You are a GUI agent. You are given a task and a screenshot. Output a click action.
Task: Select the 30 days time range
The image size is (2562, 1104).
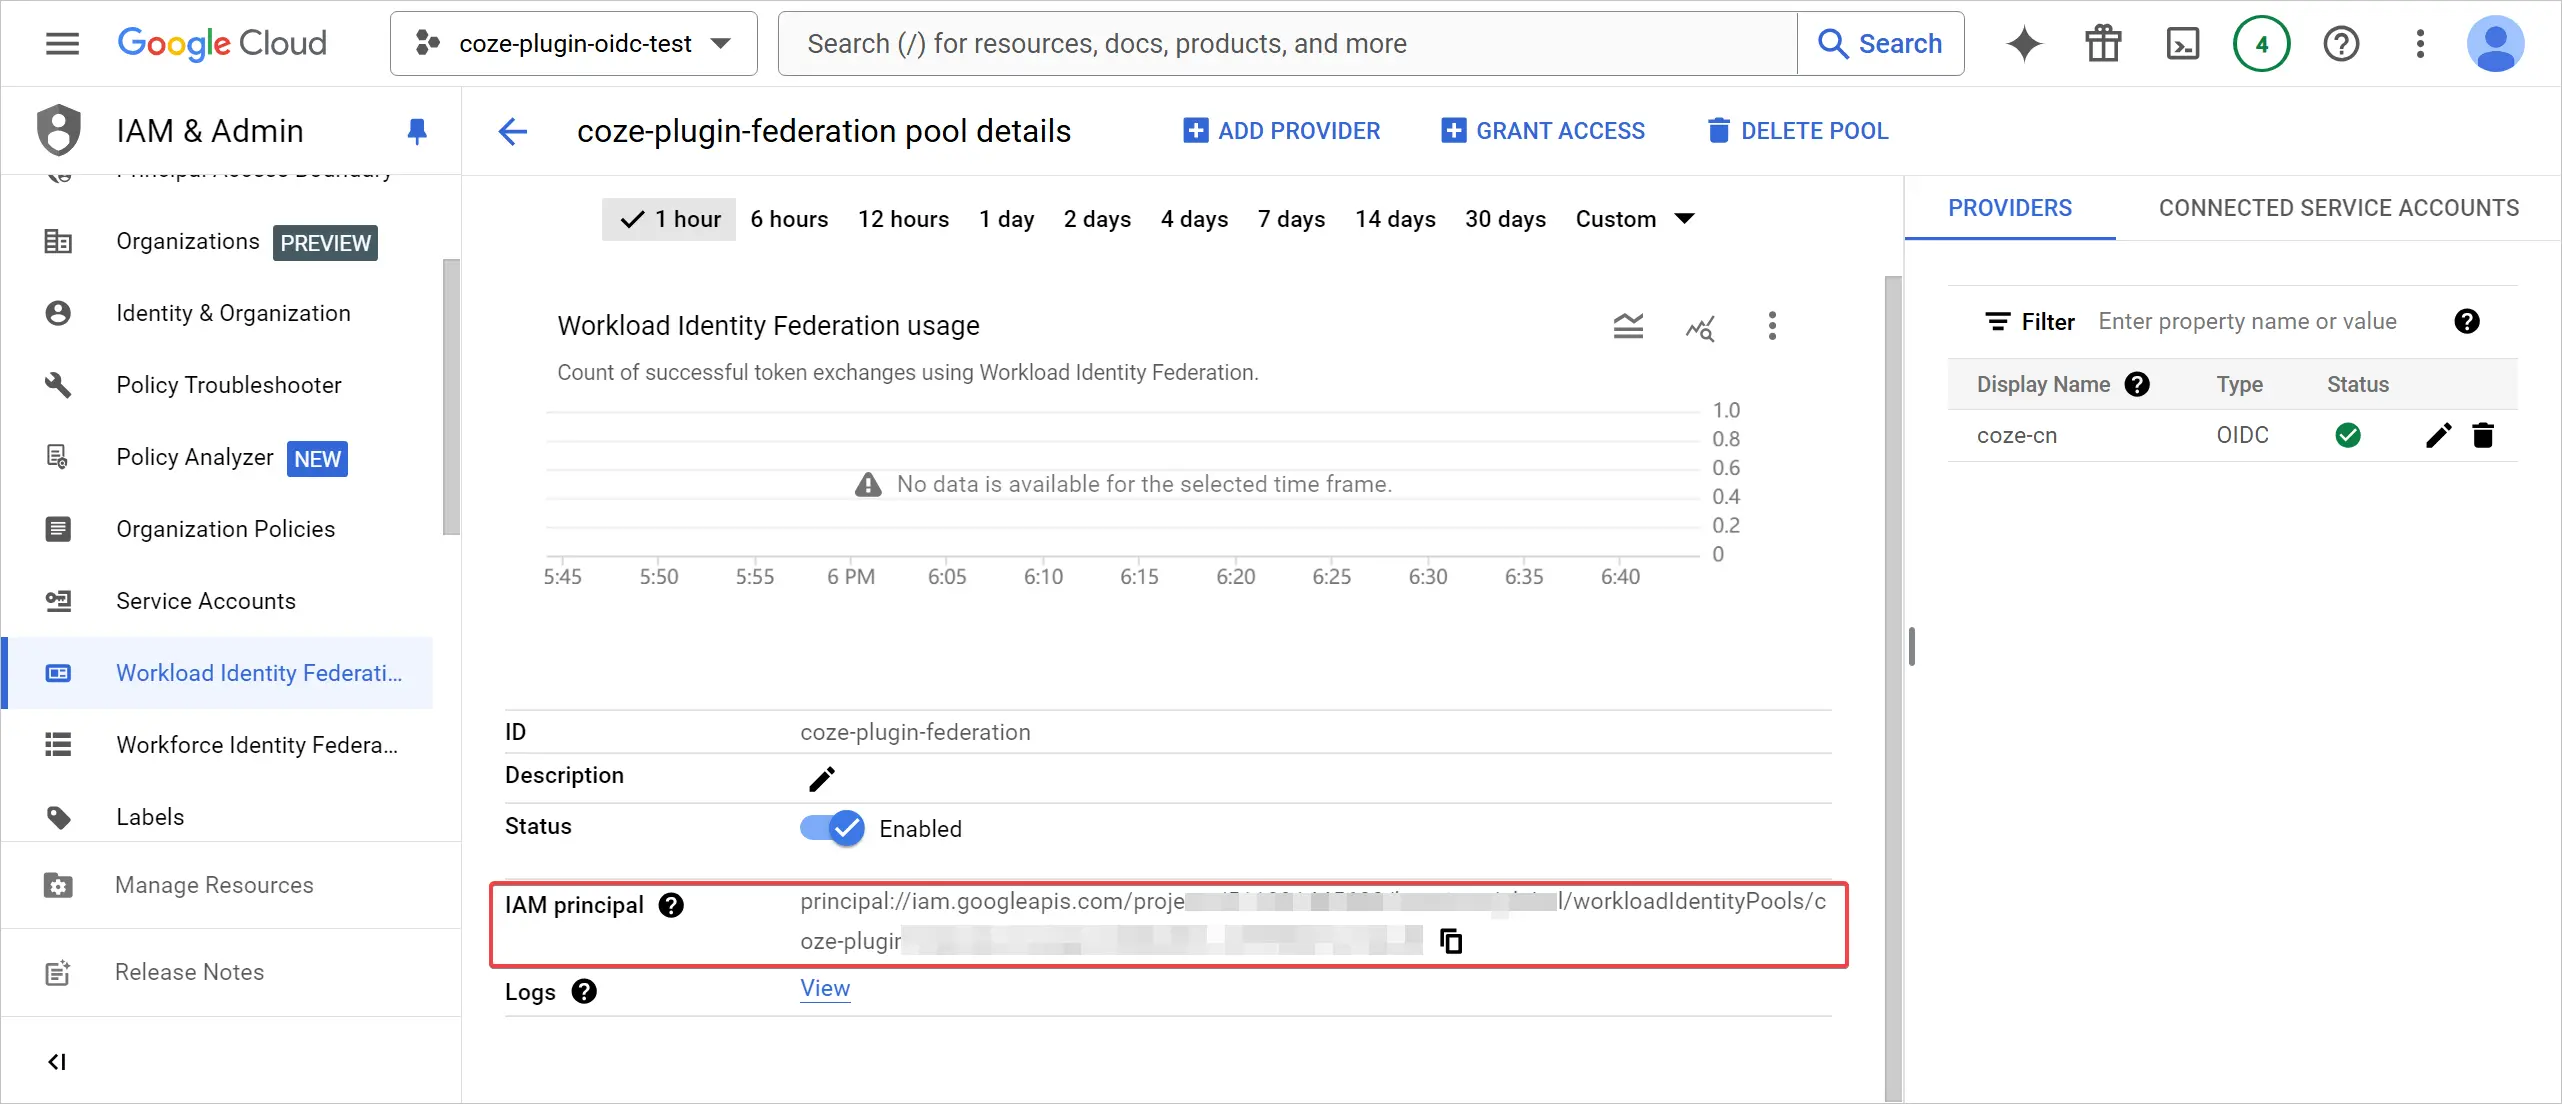point(1505,219)
